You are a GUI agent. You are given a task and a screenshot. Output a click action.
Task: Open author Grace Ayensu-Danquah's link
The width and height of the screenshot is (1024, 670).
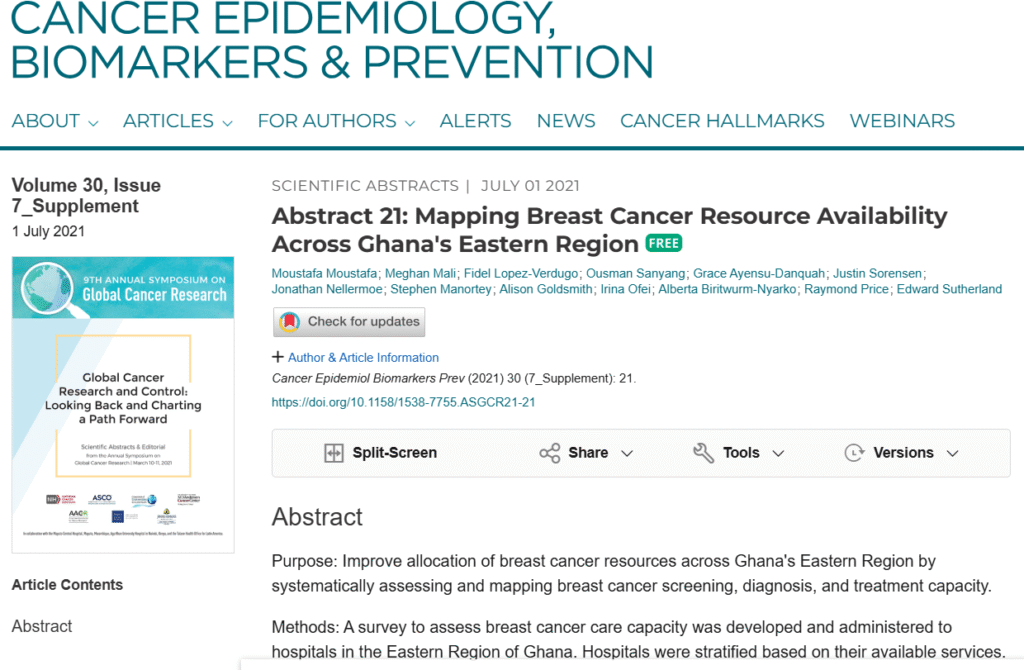(759, 274)
